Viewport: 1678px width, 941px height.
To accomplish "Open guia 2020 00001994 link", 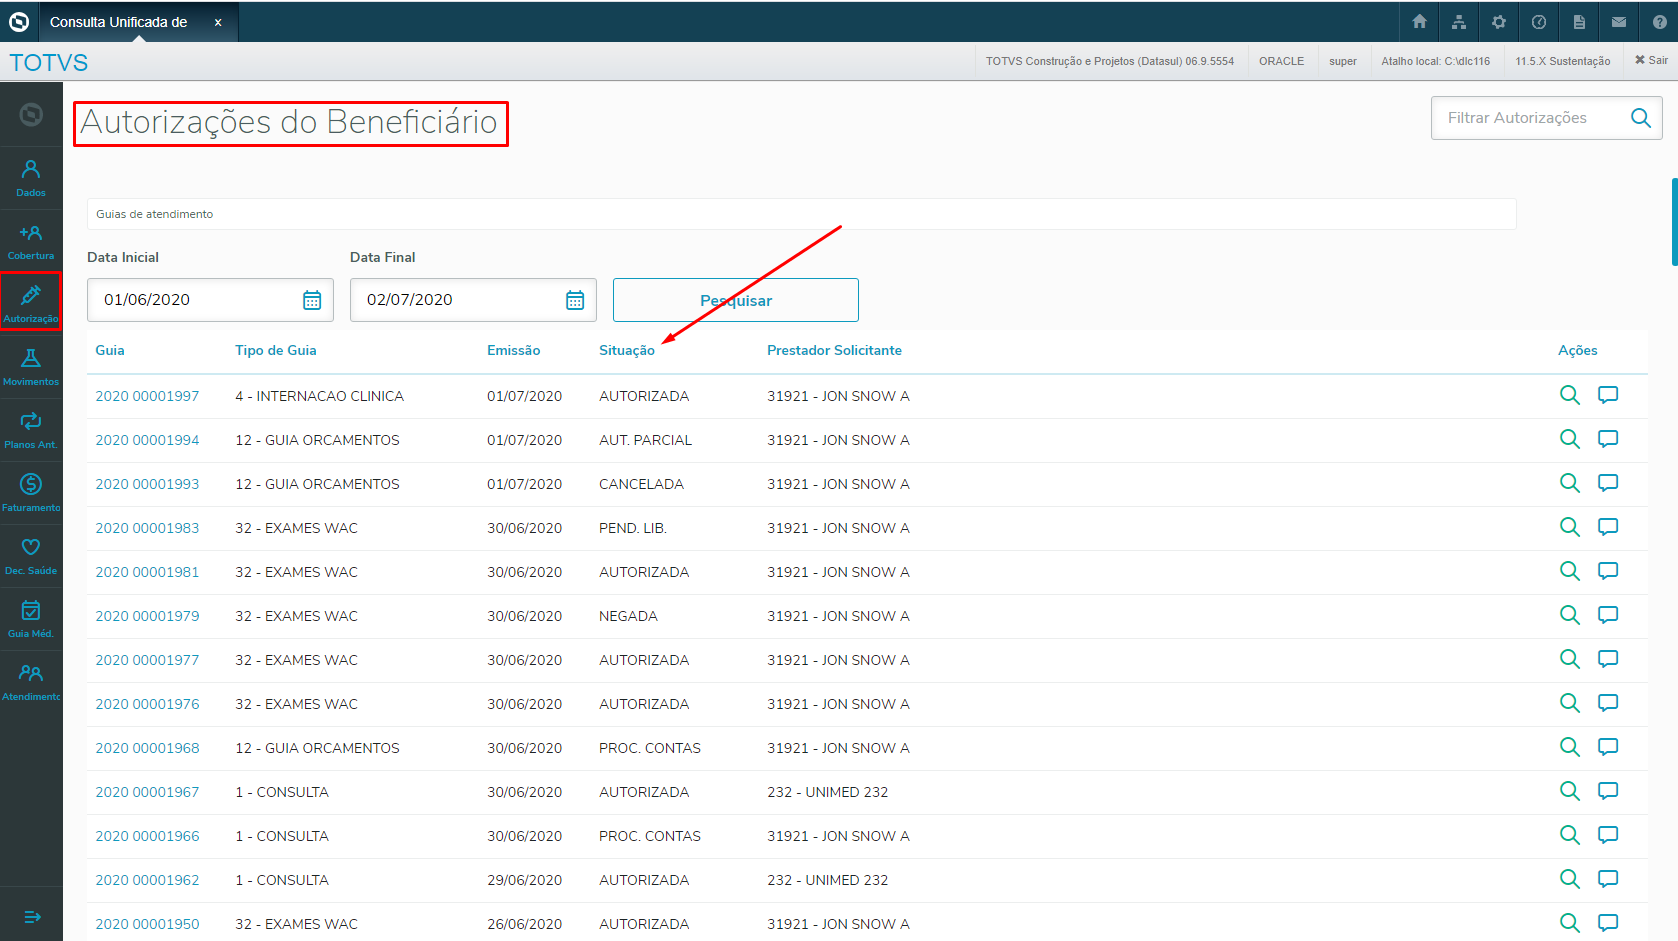I will pyautogui.click(x=147, y=440).
